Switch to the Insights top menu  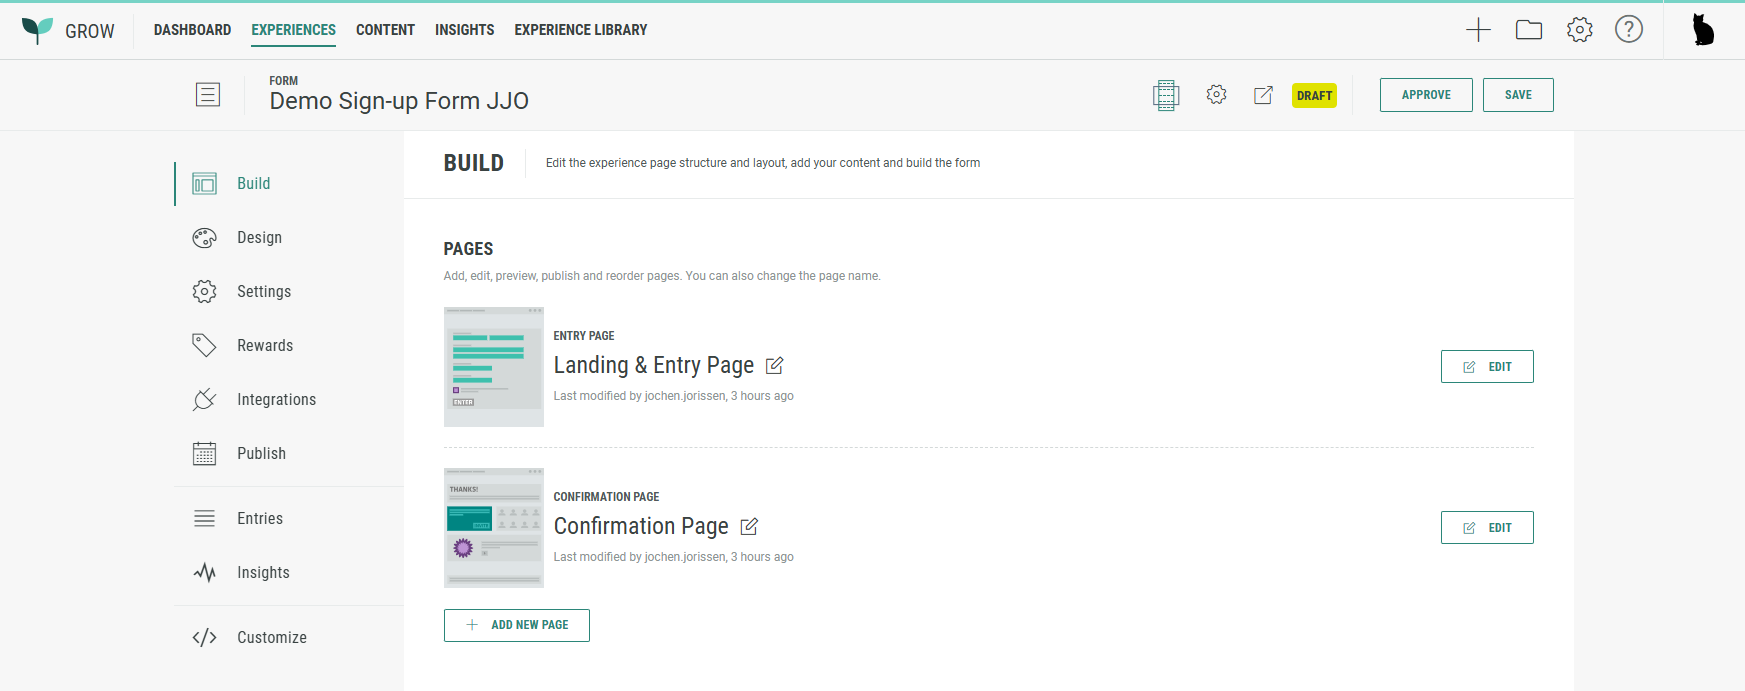click(x=464, y=30)
